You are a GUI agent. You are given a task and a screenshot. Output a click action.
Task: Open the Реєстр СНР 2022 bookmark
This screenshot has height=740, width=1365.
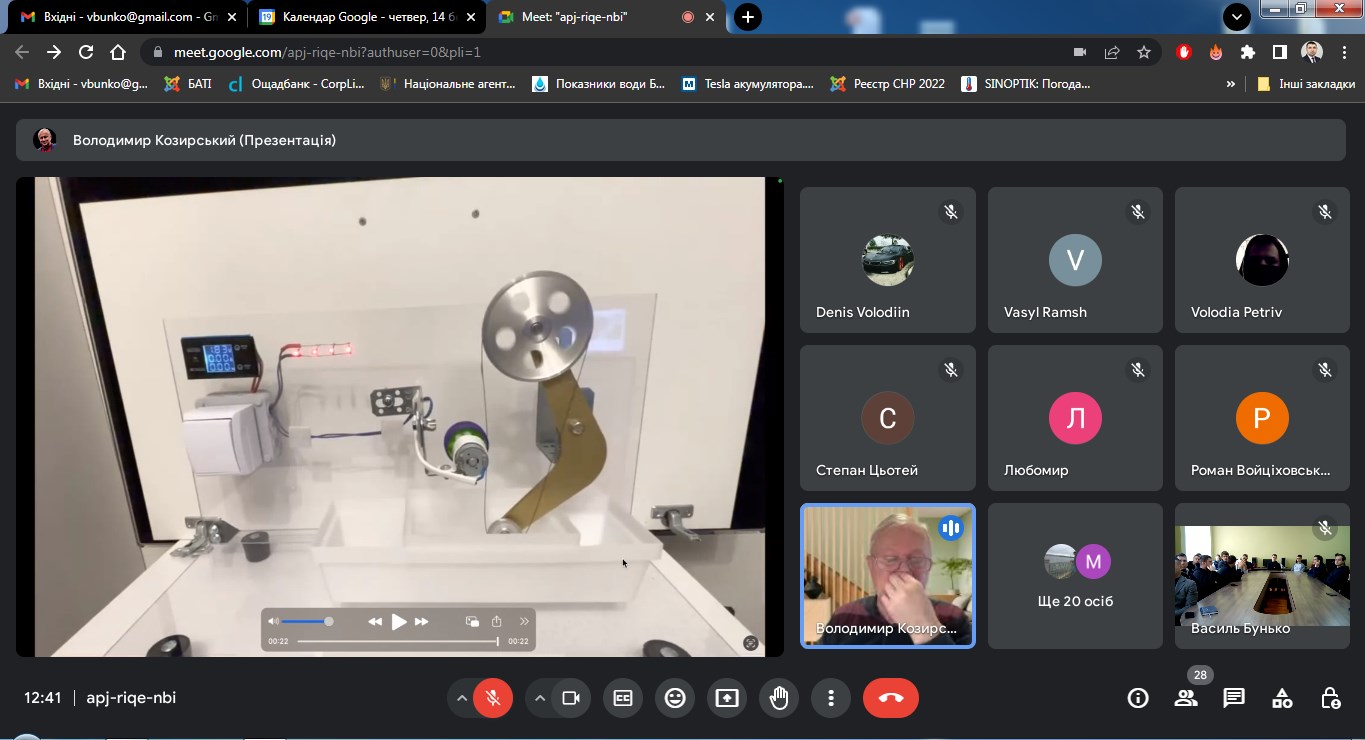(887, 84)
